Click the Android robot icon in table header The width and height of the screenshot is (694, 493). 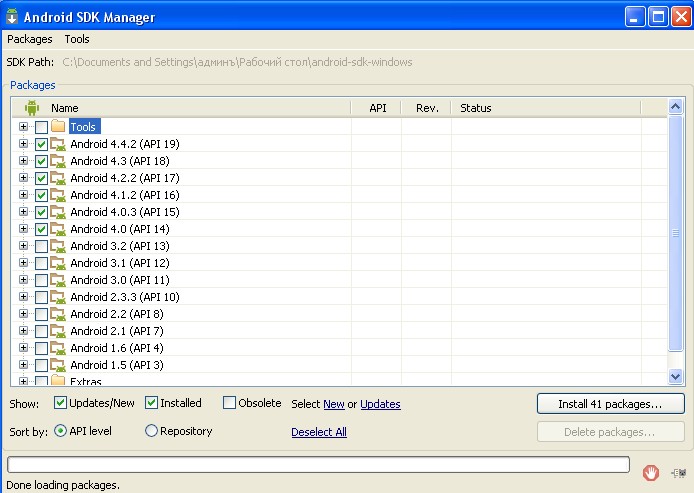point(32,108)
